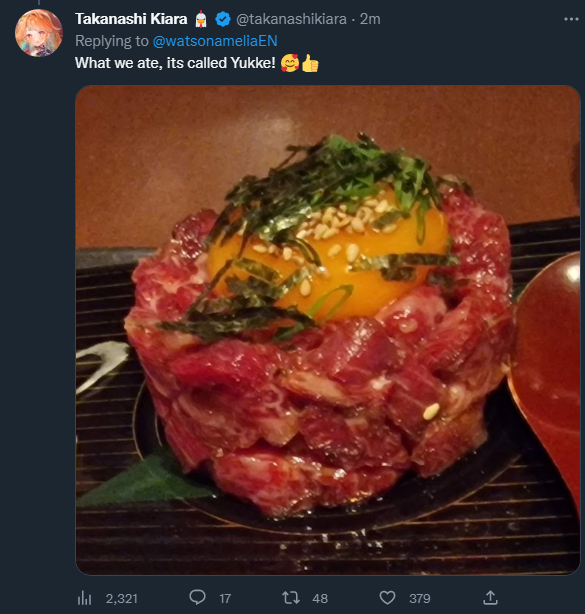Screen dimensions: 585x614
Task: Expand the Yukke food photo
Action: click(328, 330)
